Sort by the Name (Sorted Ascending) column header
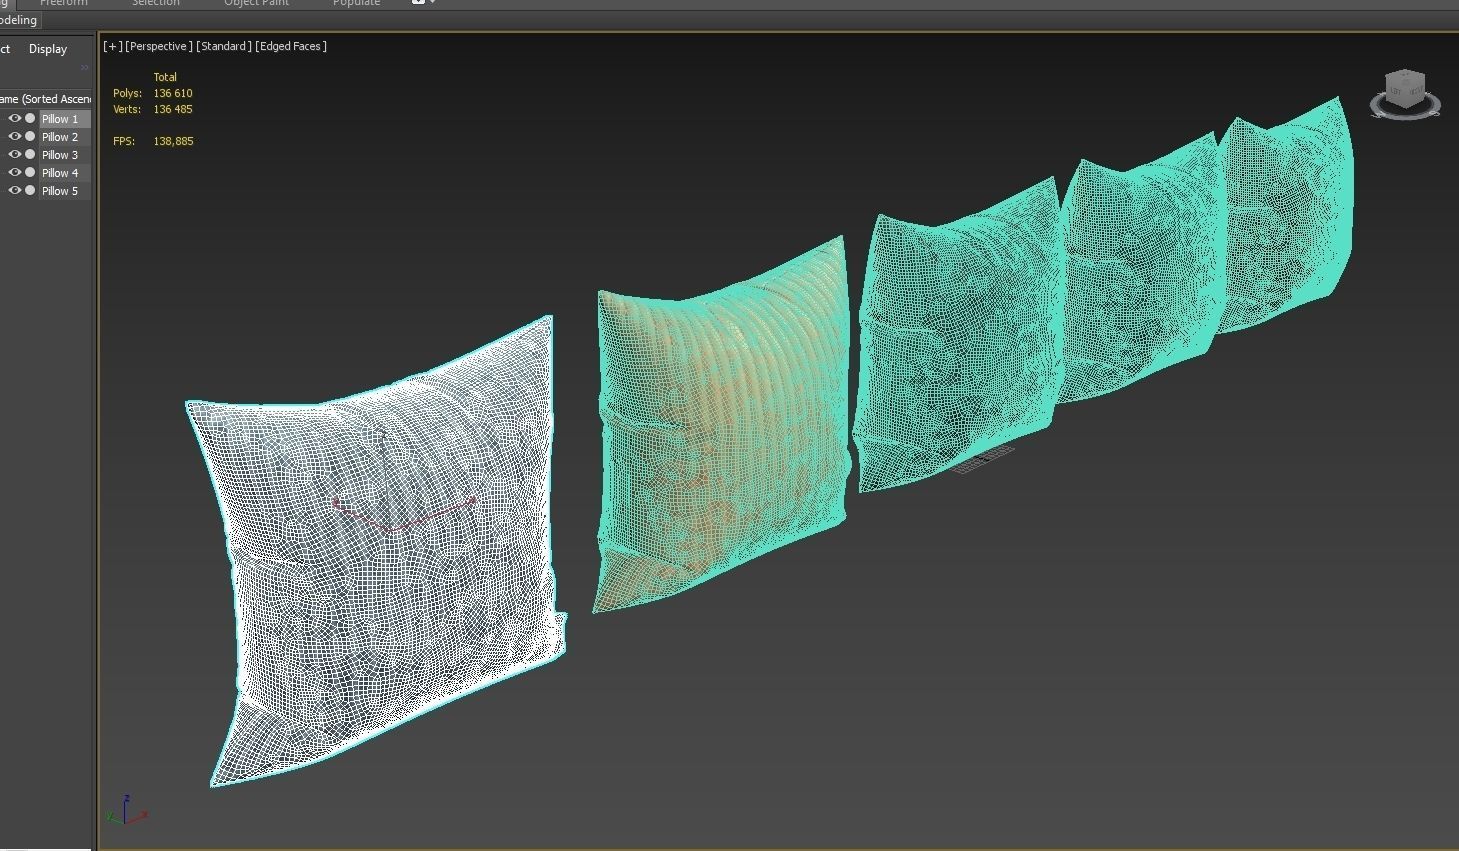This screenshot has height=851, width=1459. 46,99
